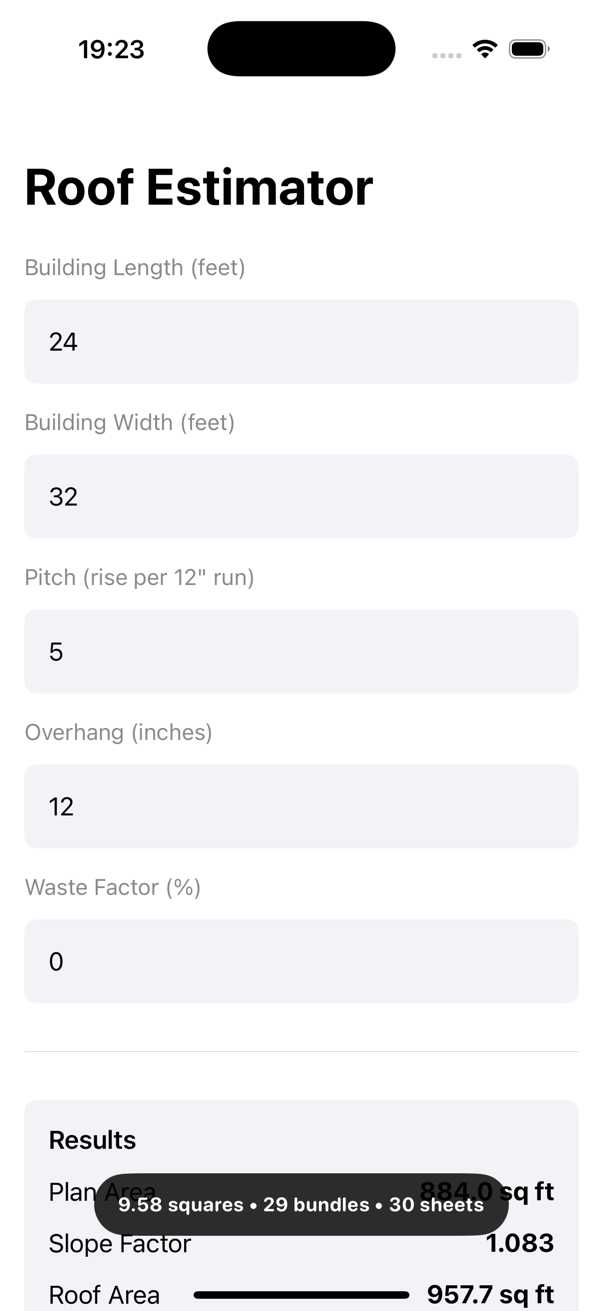
Task: Tap the toast showing 9.58 squares
Action: (x=300, y=1205)
